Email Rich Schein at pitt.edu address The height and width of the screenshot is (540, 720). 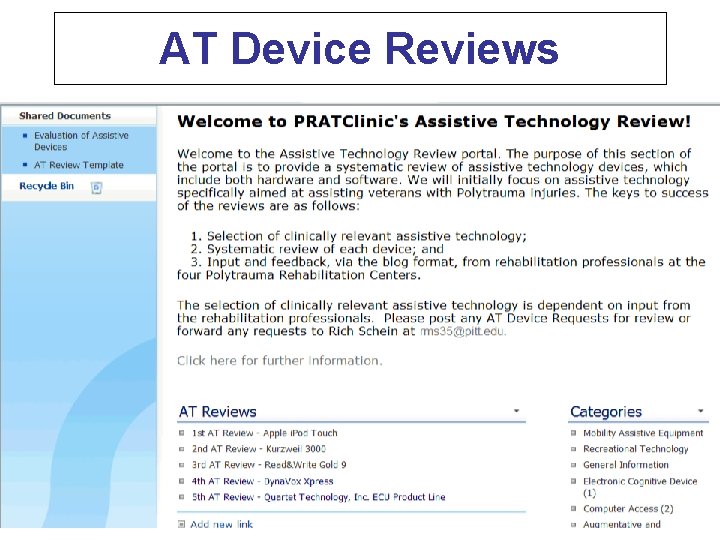[x=463, y=331]
